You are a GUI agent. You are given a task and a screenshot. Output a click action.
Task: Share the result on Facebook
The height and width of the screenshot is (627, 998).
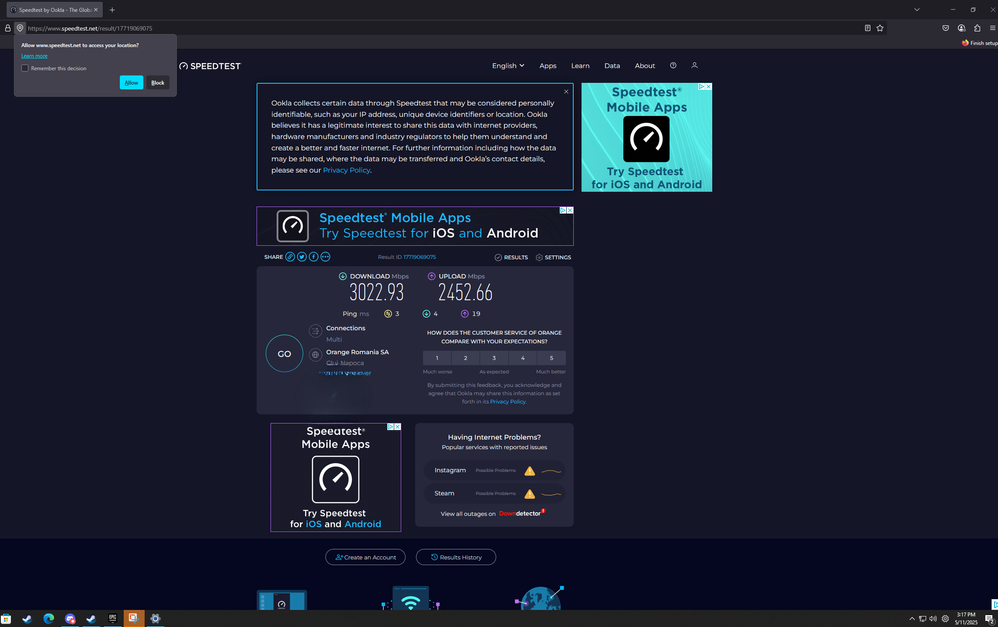click(313, 257)
